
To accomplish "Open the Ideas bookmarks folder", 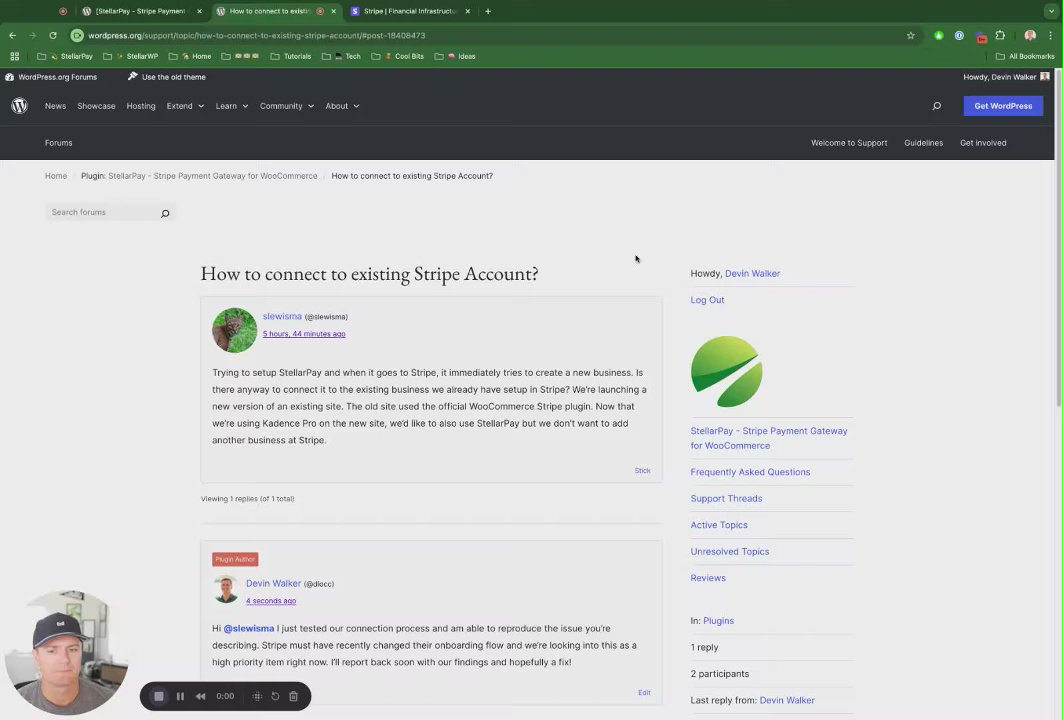I will [455, 56].
